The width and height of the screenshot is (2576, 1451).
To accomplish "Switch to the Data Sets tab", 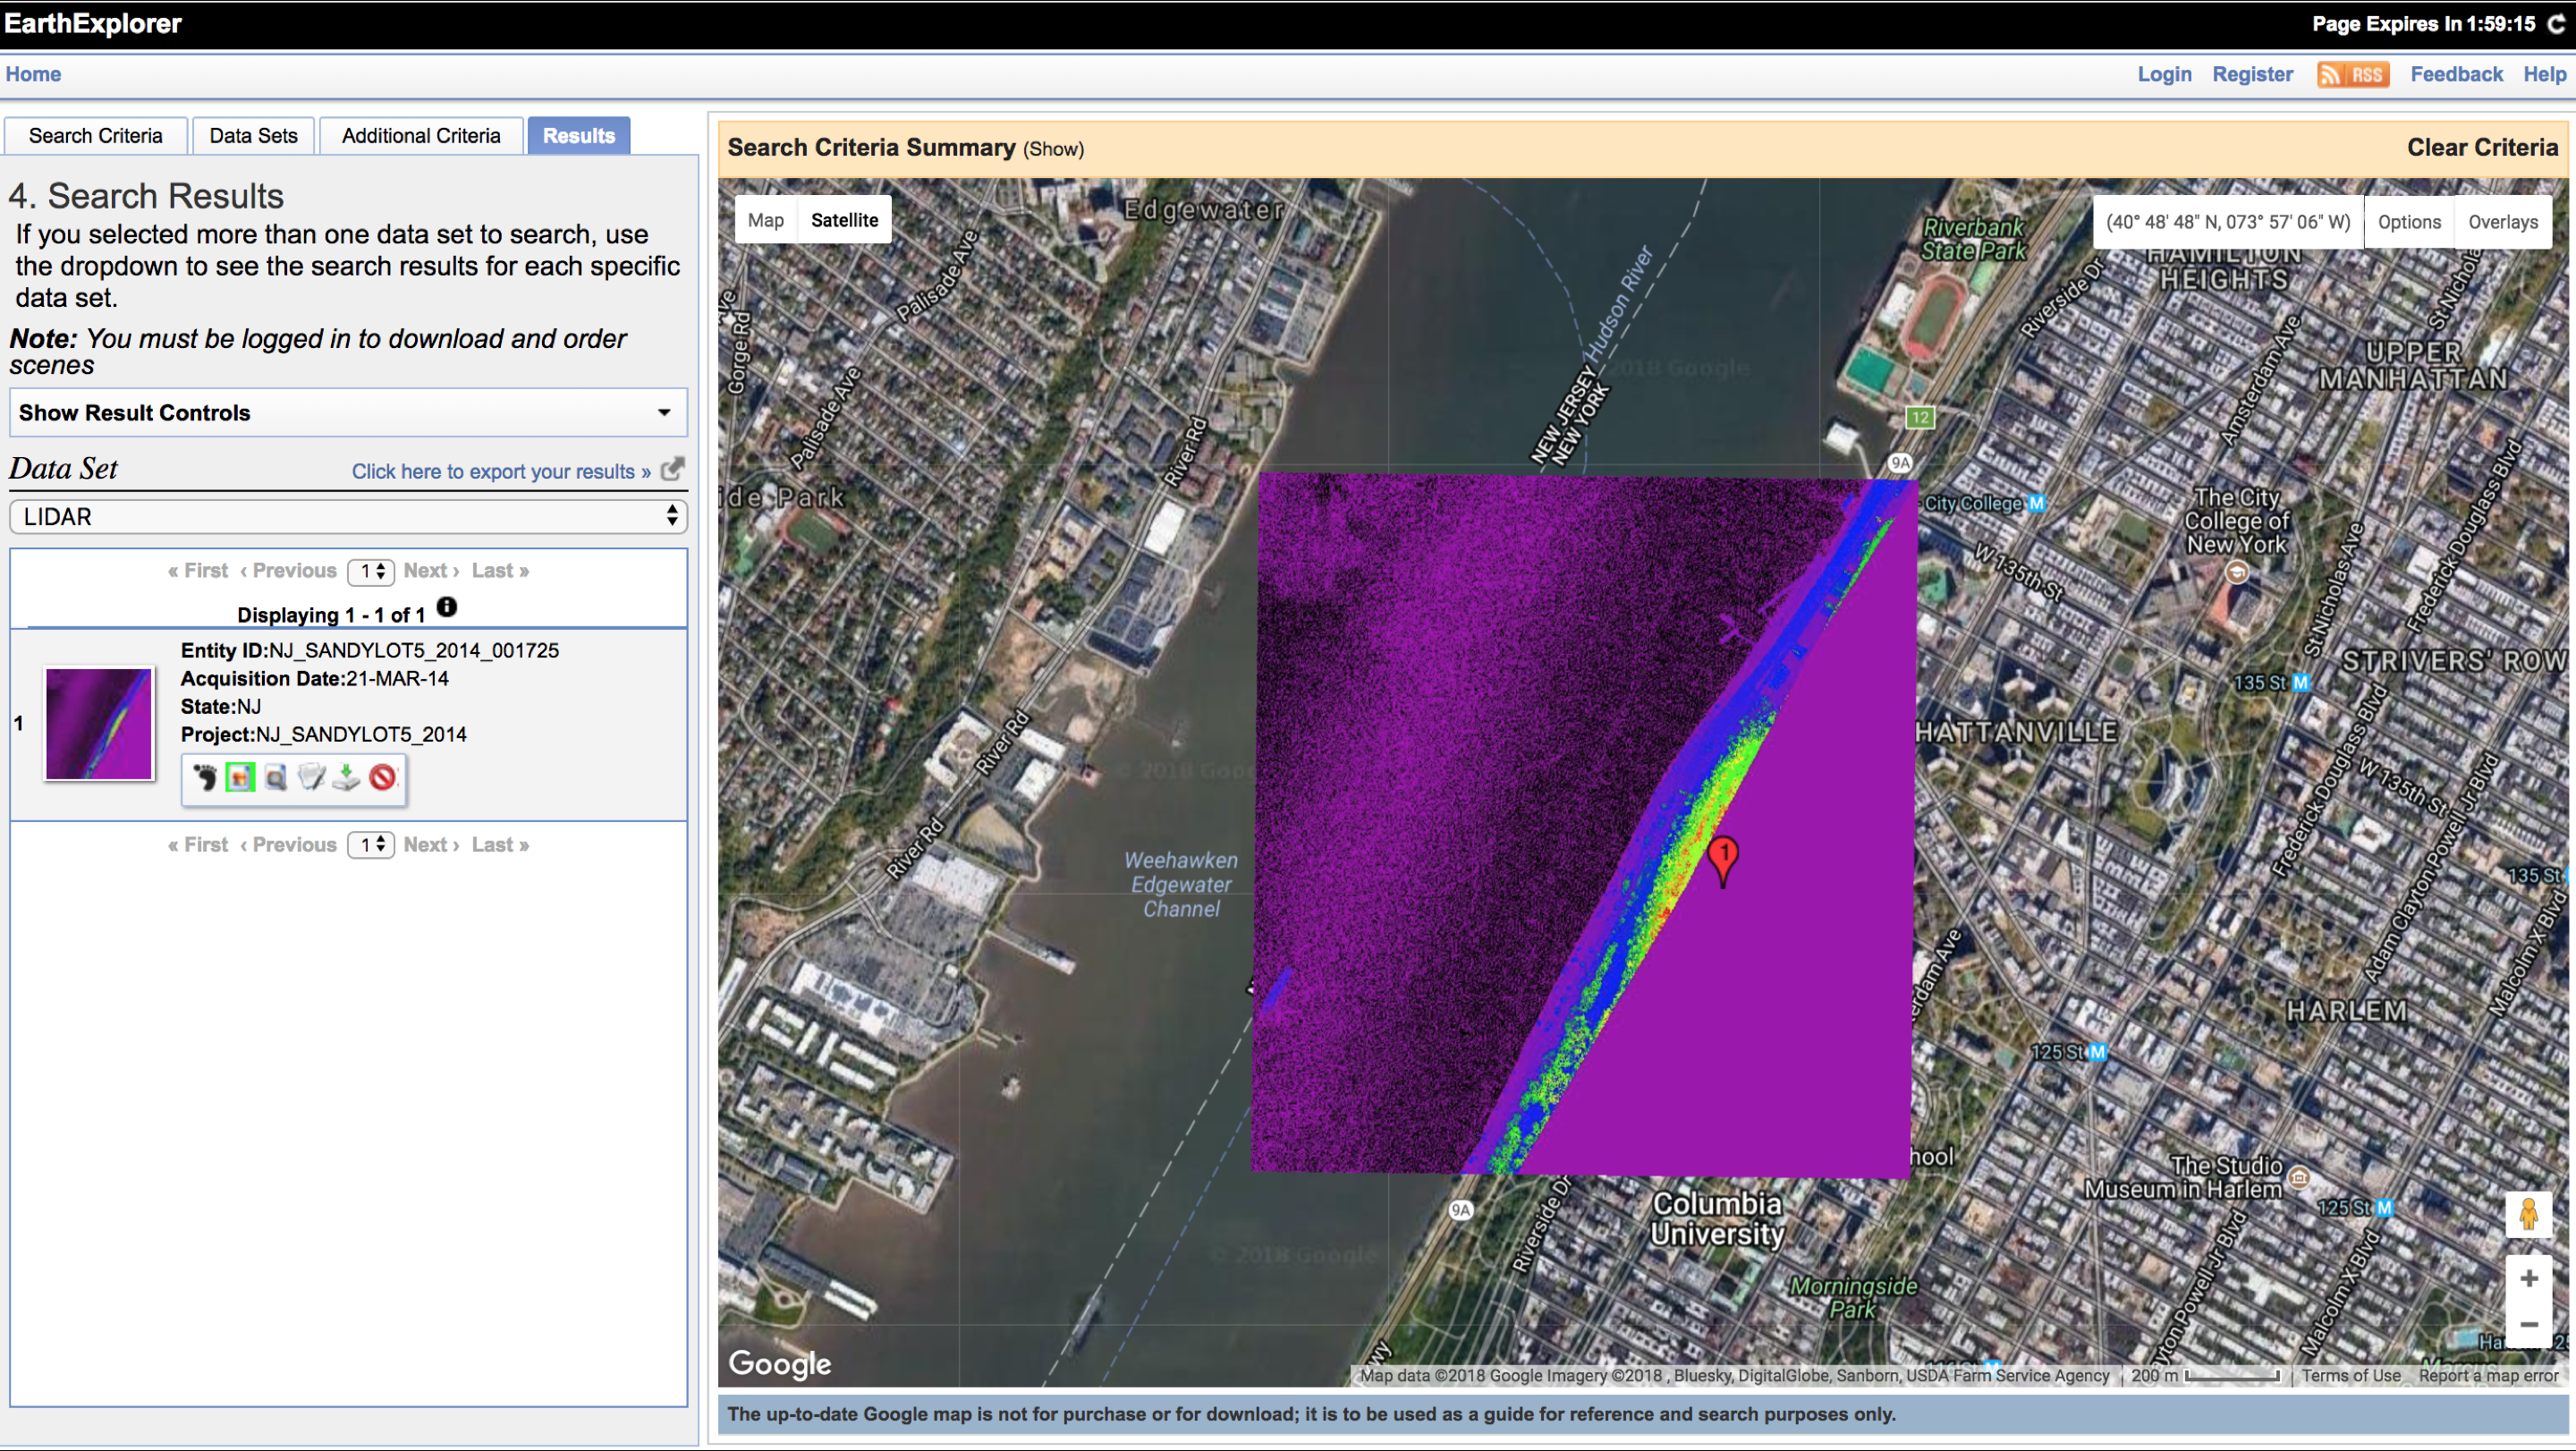I will (253, 136).
